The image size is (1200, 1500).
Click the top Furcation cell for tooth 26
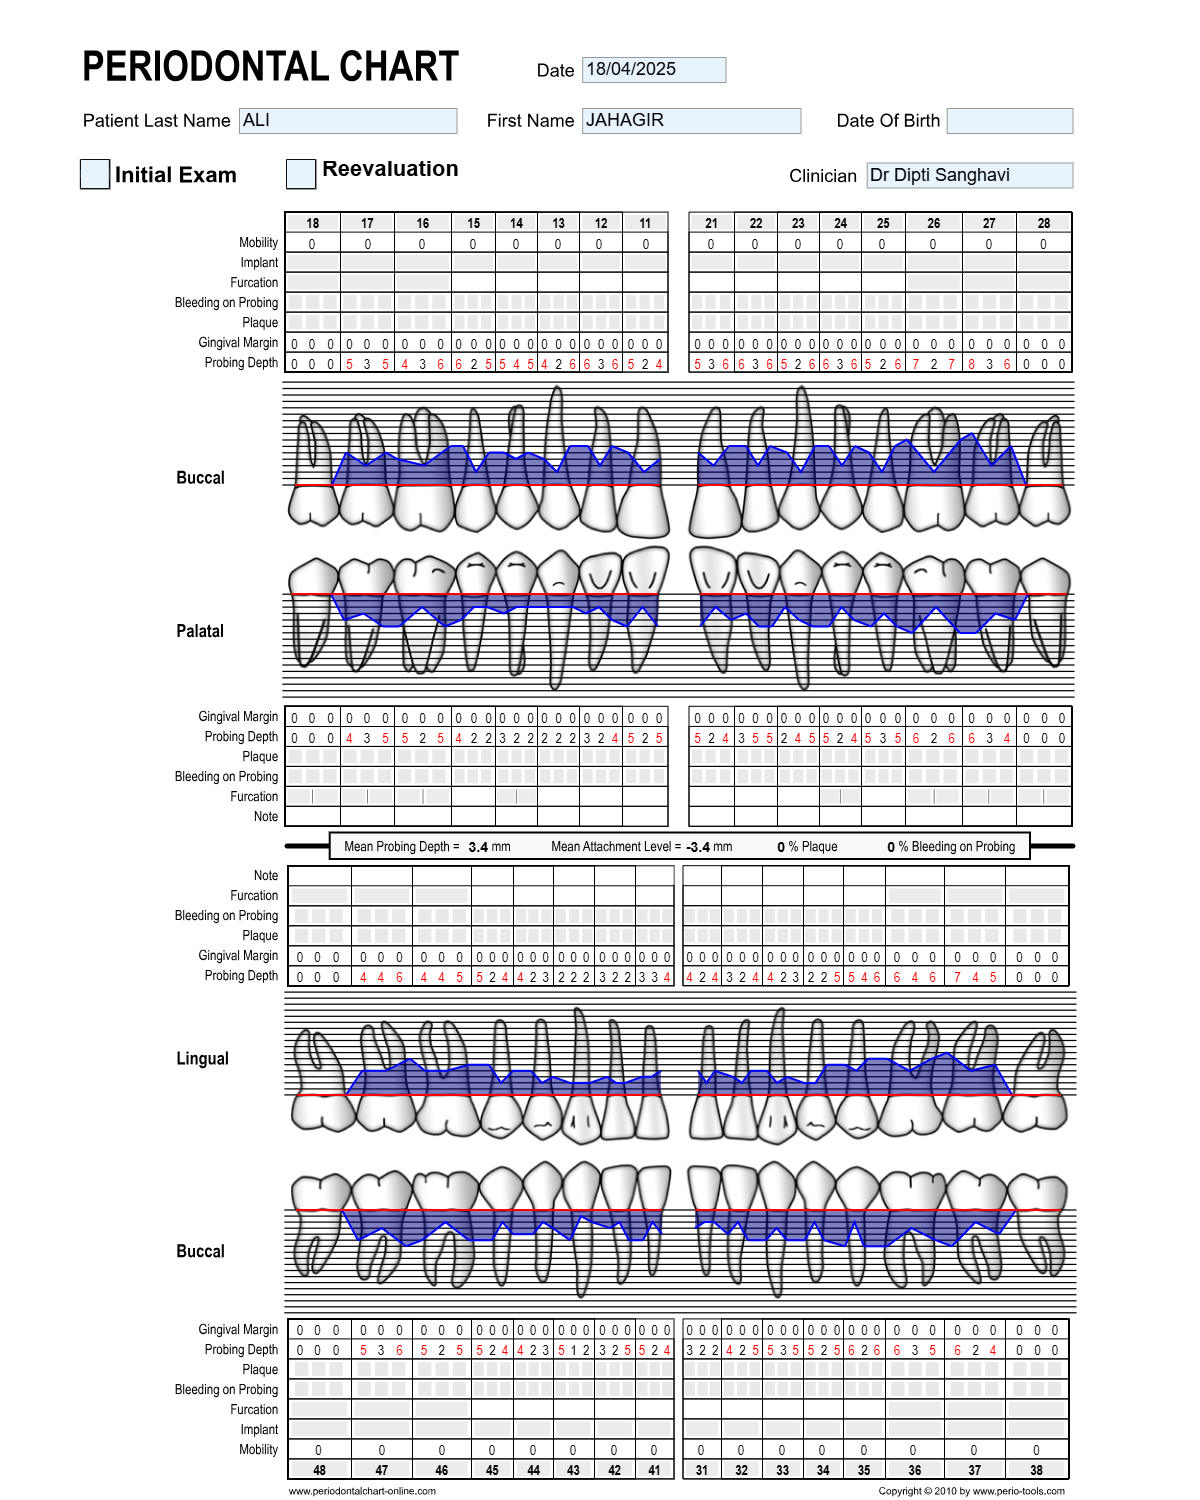coord(933,283)
